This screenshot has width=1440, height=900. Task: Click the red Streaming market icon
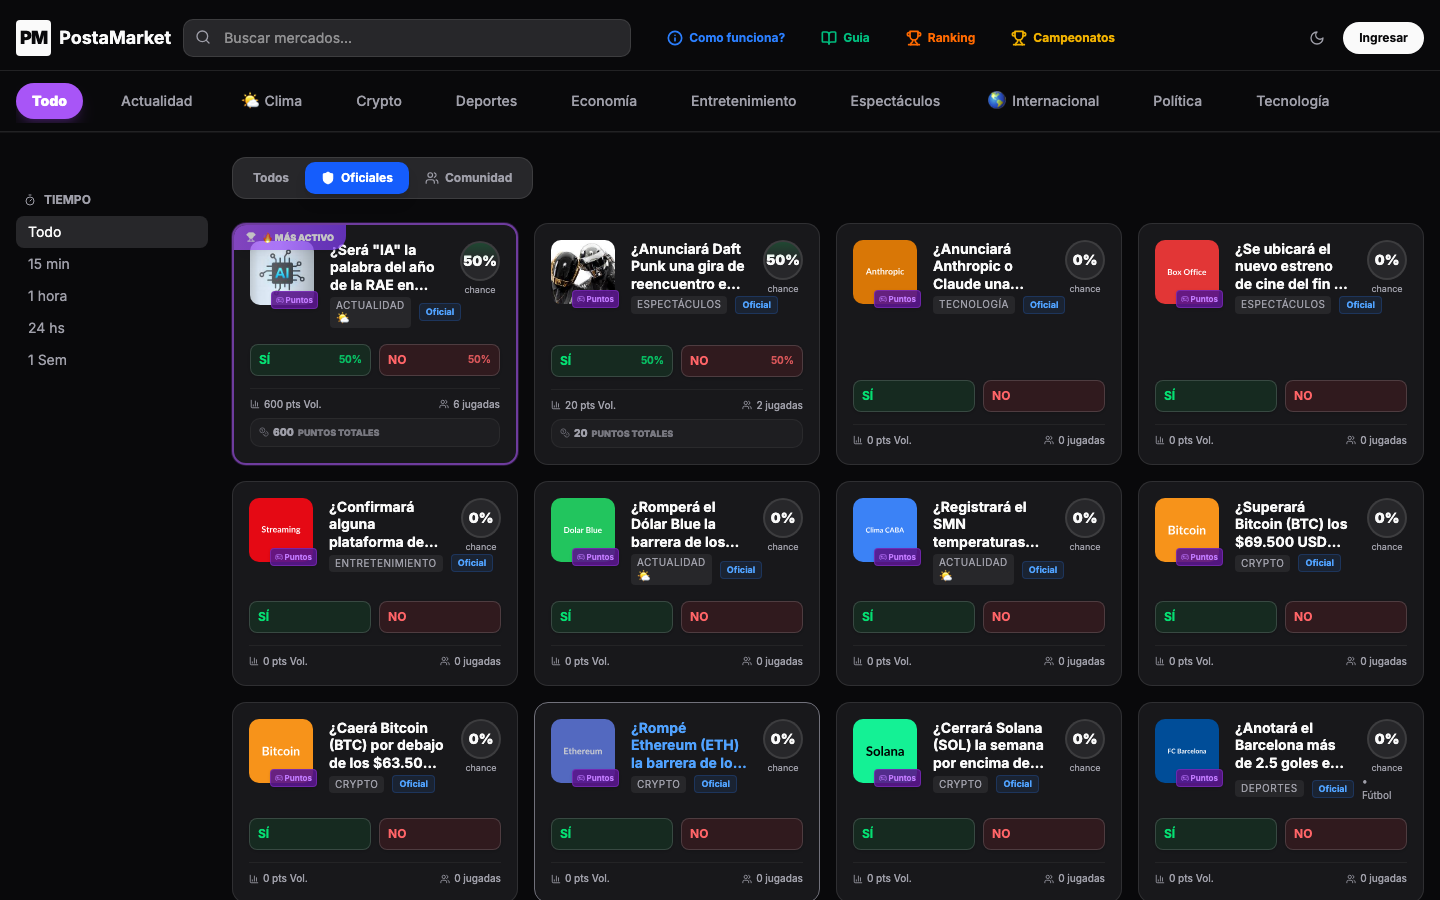pos(281,530)
